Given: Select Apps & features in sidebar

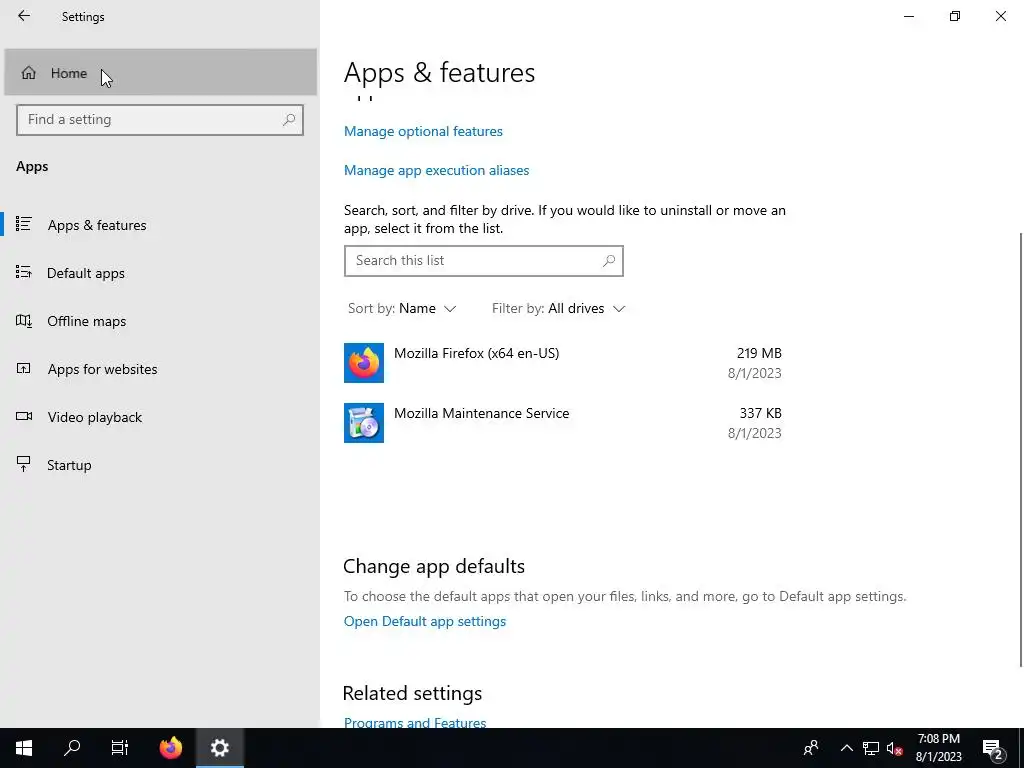Looking at the screenshot, I should [x=161, y=225].
